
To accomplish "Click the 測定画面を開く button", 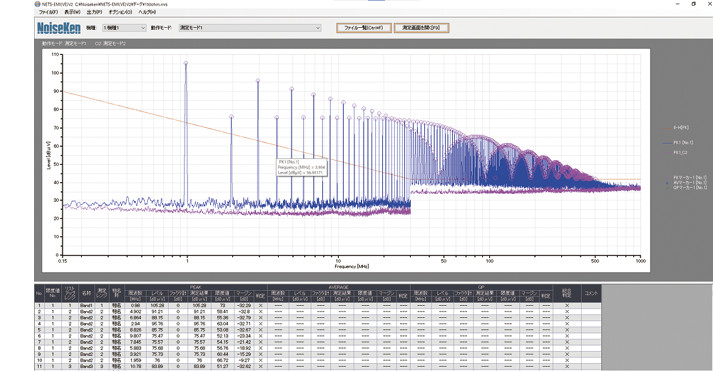I will click(421, 28).
